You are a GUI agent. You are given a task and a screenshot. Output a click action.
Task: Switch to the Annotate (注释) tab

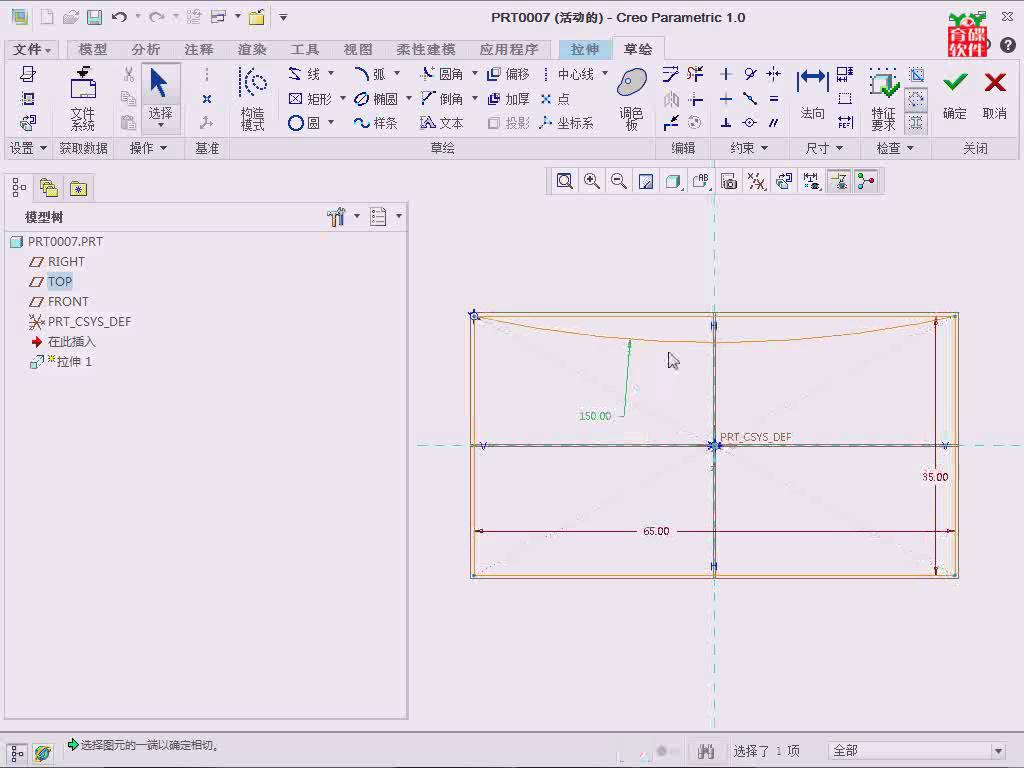[199, 49]
